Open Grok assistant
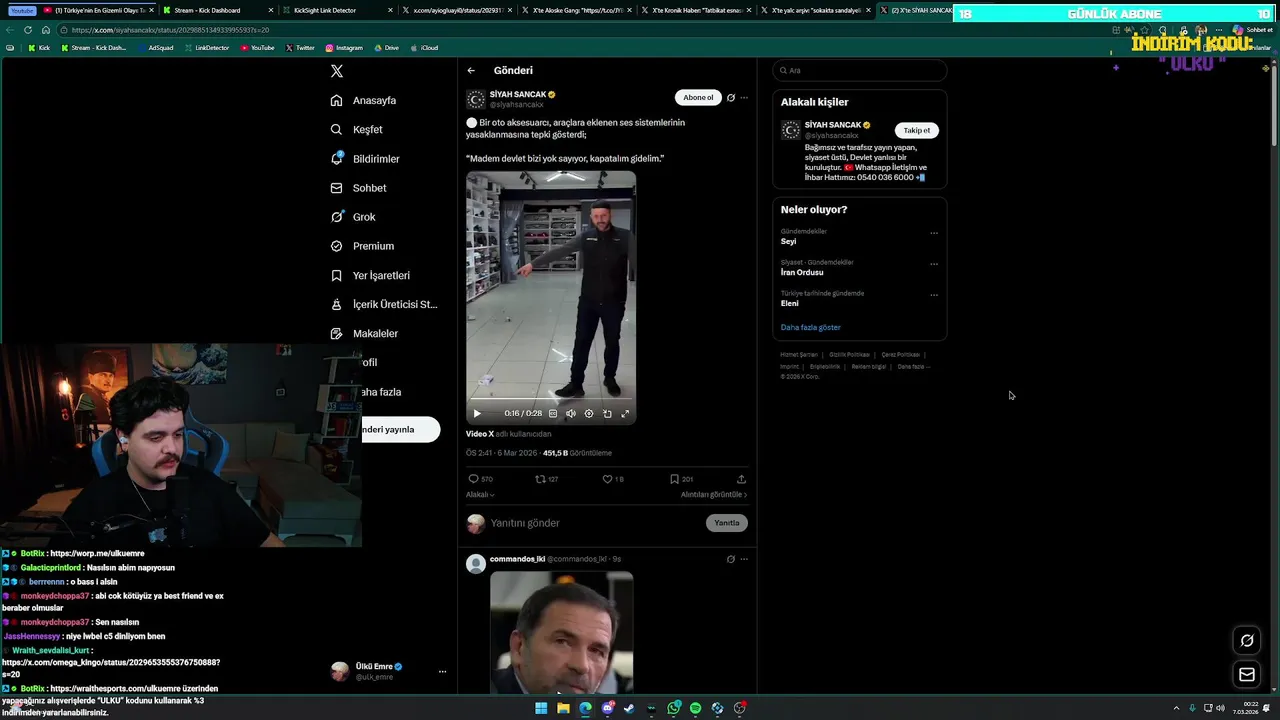This screenshot has height=720, width=1280. coord(353,217)
